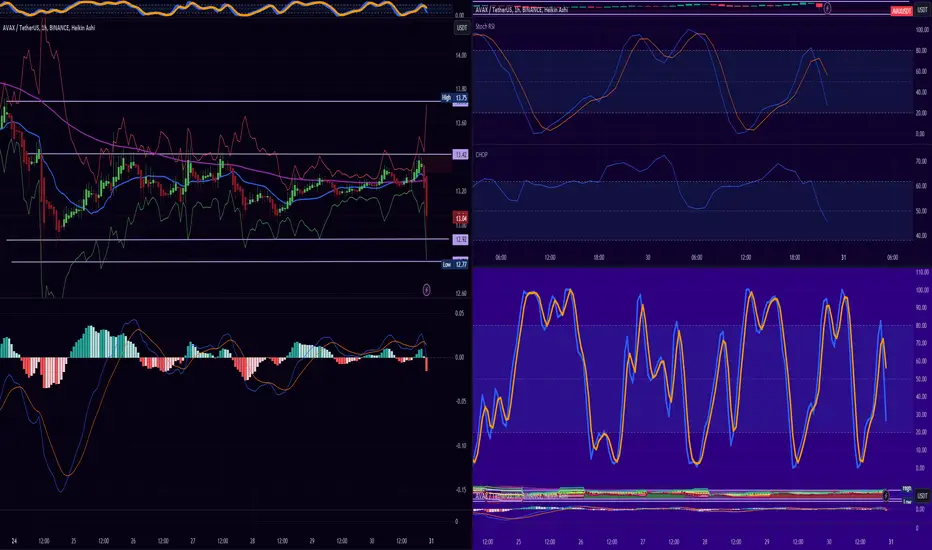Click the red AVAXUSDT price label
This screenshot has width=932, height=550.
pyautogui.click(x=901, y=11)
